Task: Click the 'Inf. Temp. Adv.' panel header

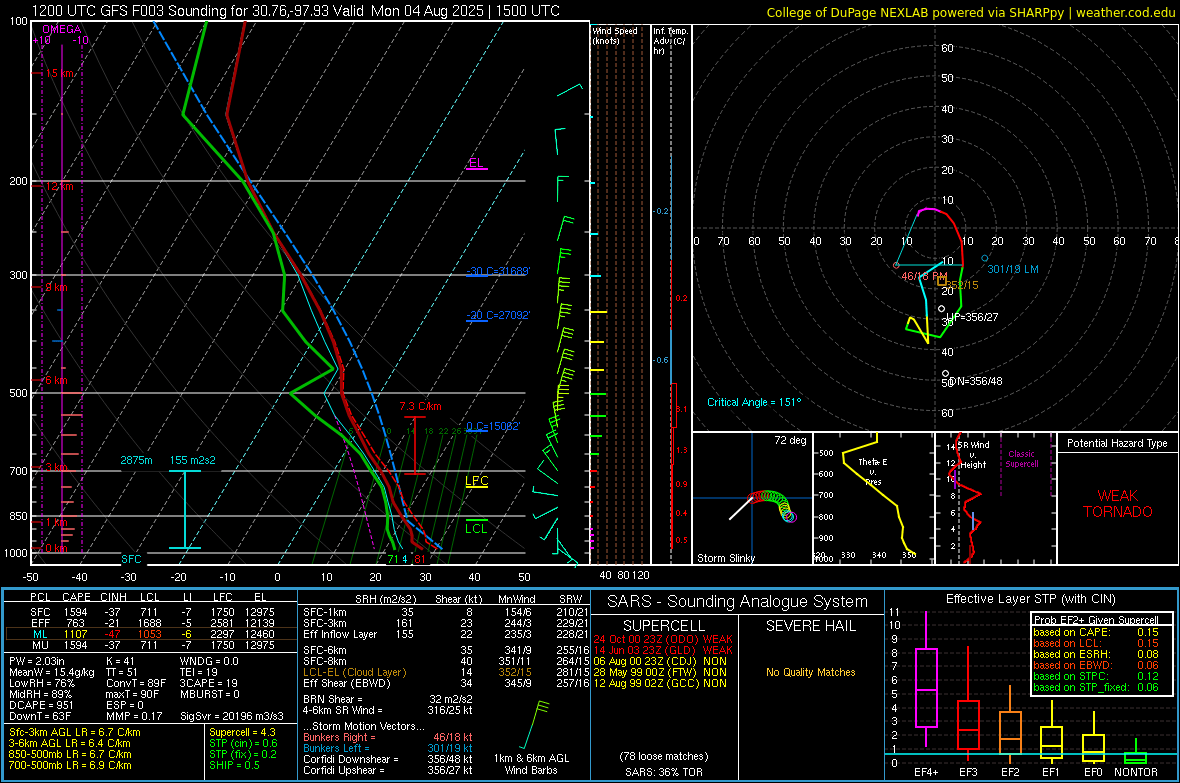Action: pos(670,41)
